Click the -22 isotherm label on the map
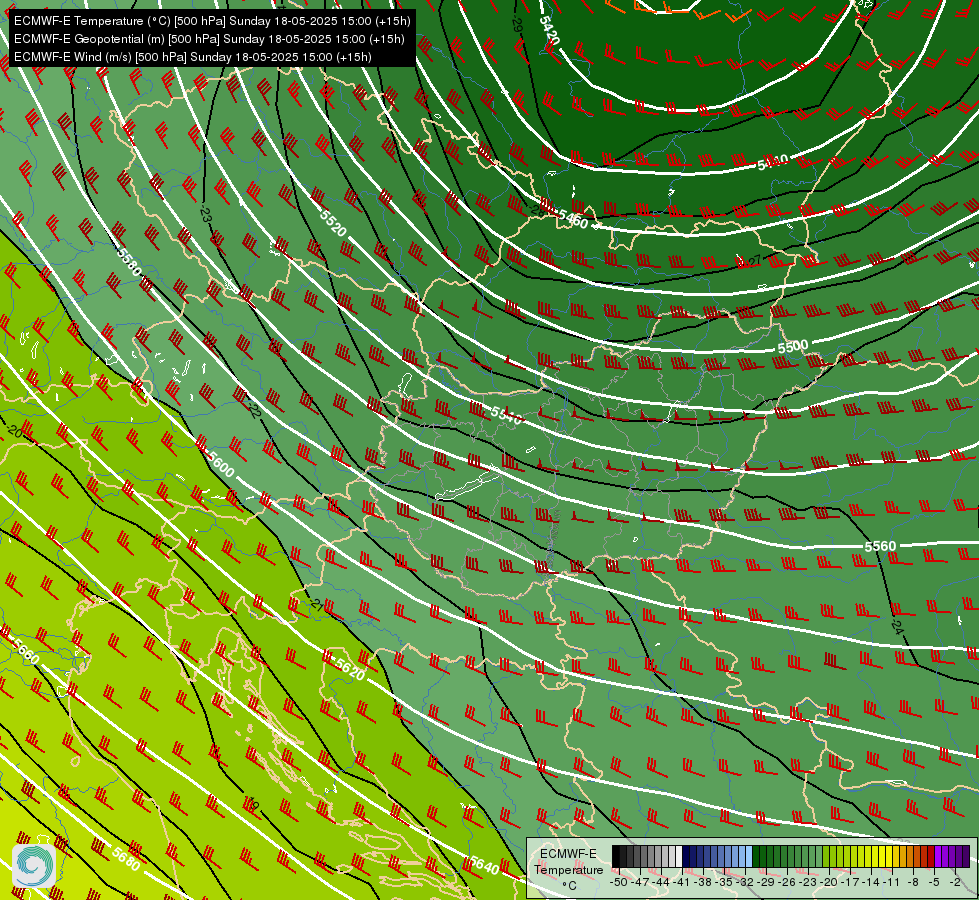 coord(253,410)
